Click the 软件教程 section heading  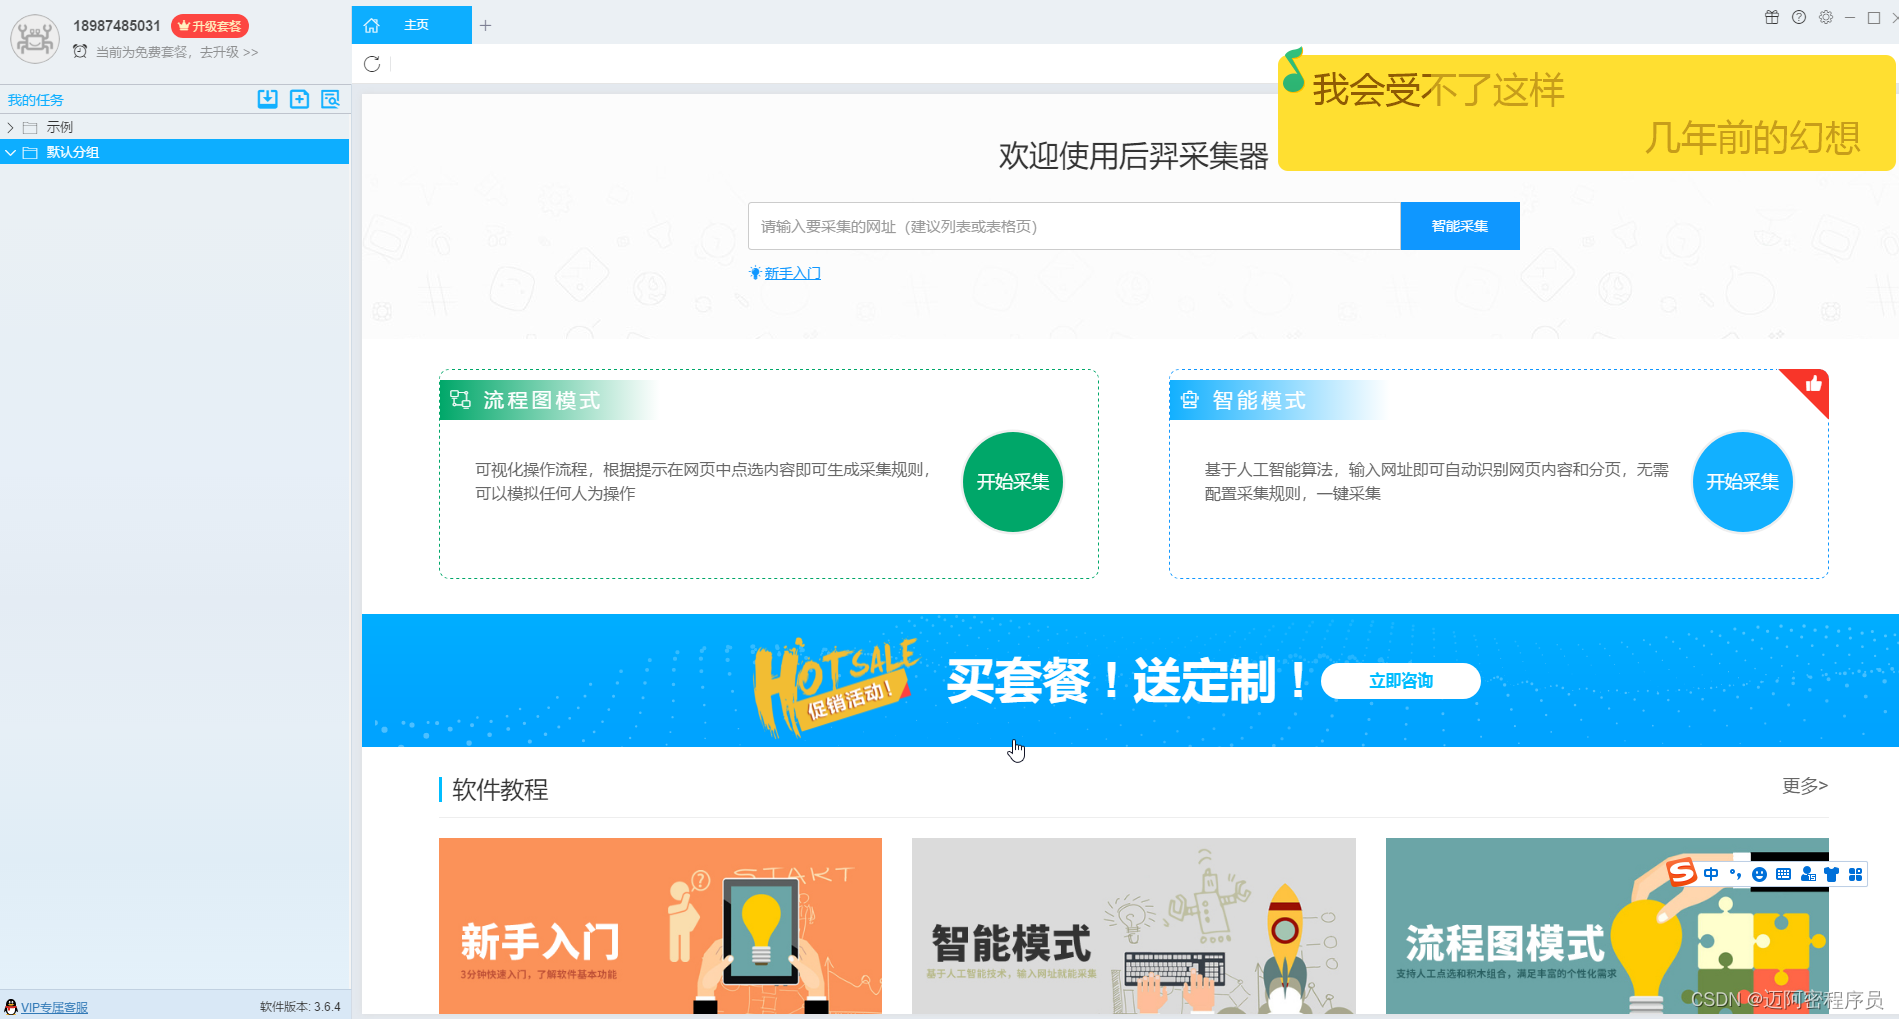point(500,790)
